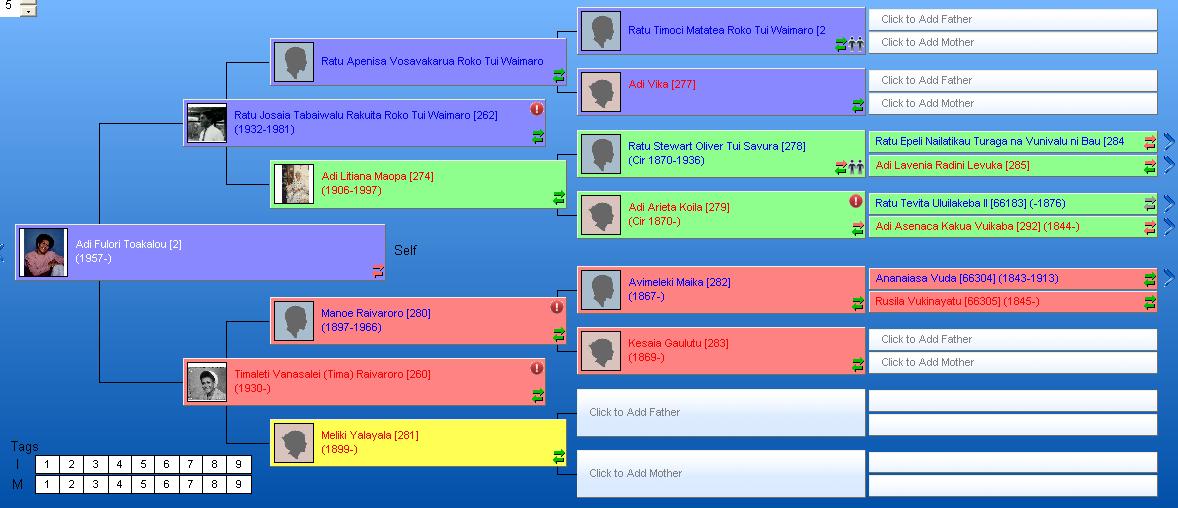Image resolution: width=1178 pixels, height=508 pixels.
Task: Expand ancestors of Ananaiasa Vuda using blue chevron
Action: pos(1168,278)
